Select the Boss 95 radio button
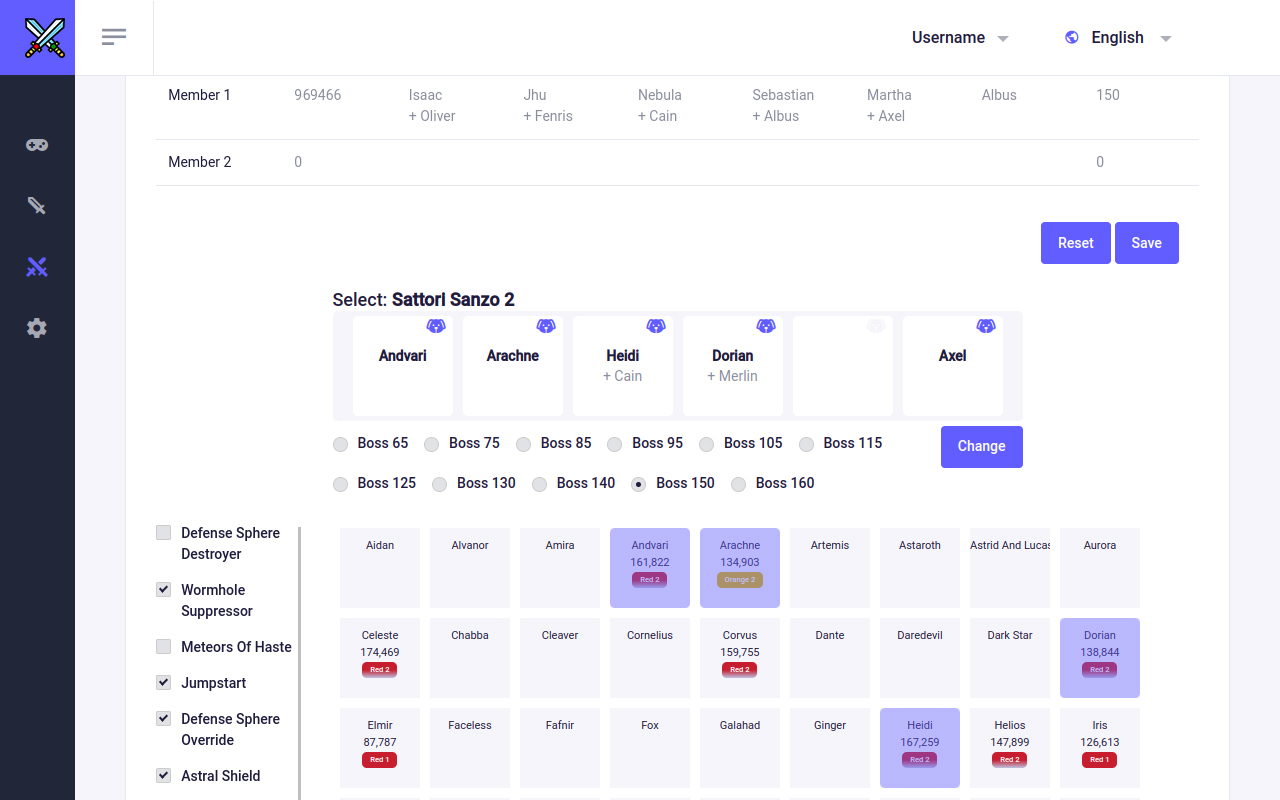This screenshot has width=1280, height=800. (615, 444)
